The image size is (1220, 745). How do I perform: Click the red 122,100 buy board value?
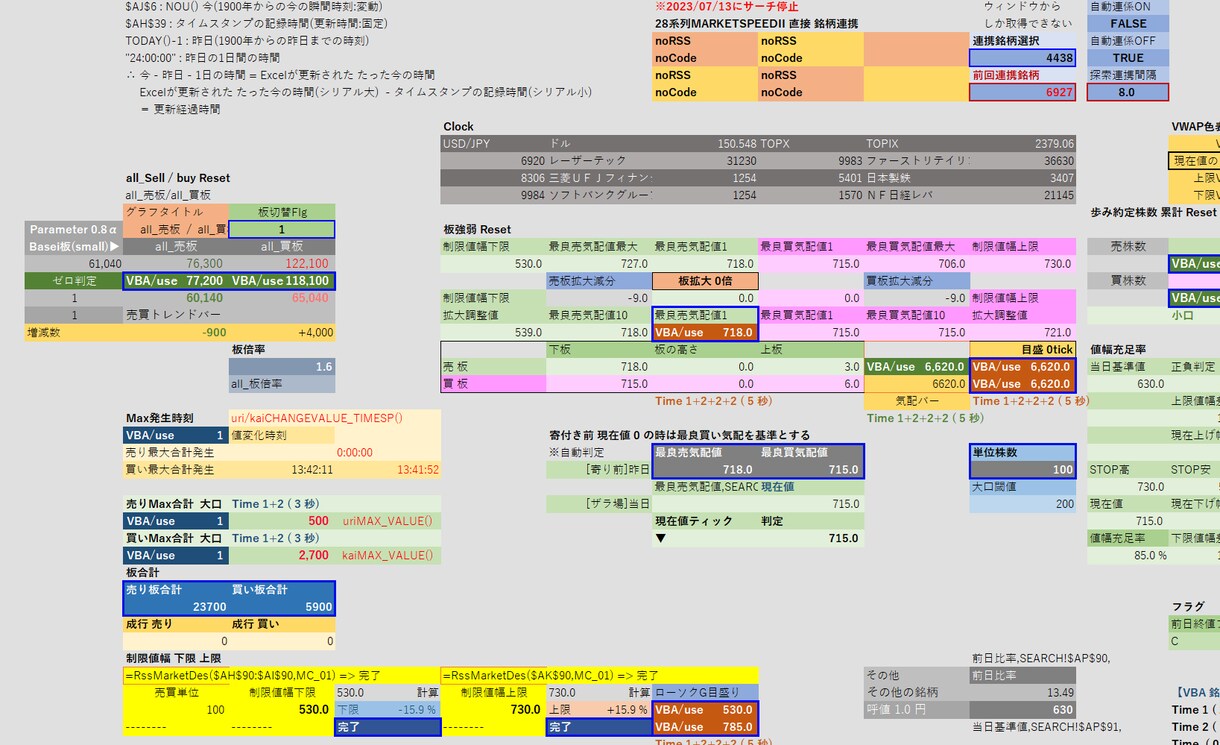click(x=282, y=264)
